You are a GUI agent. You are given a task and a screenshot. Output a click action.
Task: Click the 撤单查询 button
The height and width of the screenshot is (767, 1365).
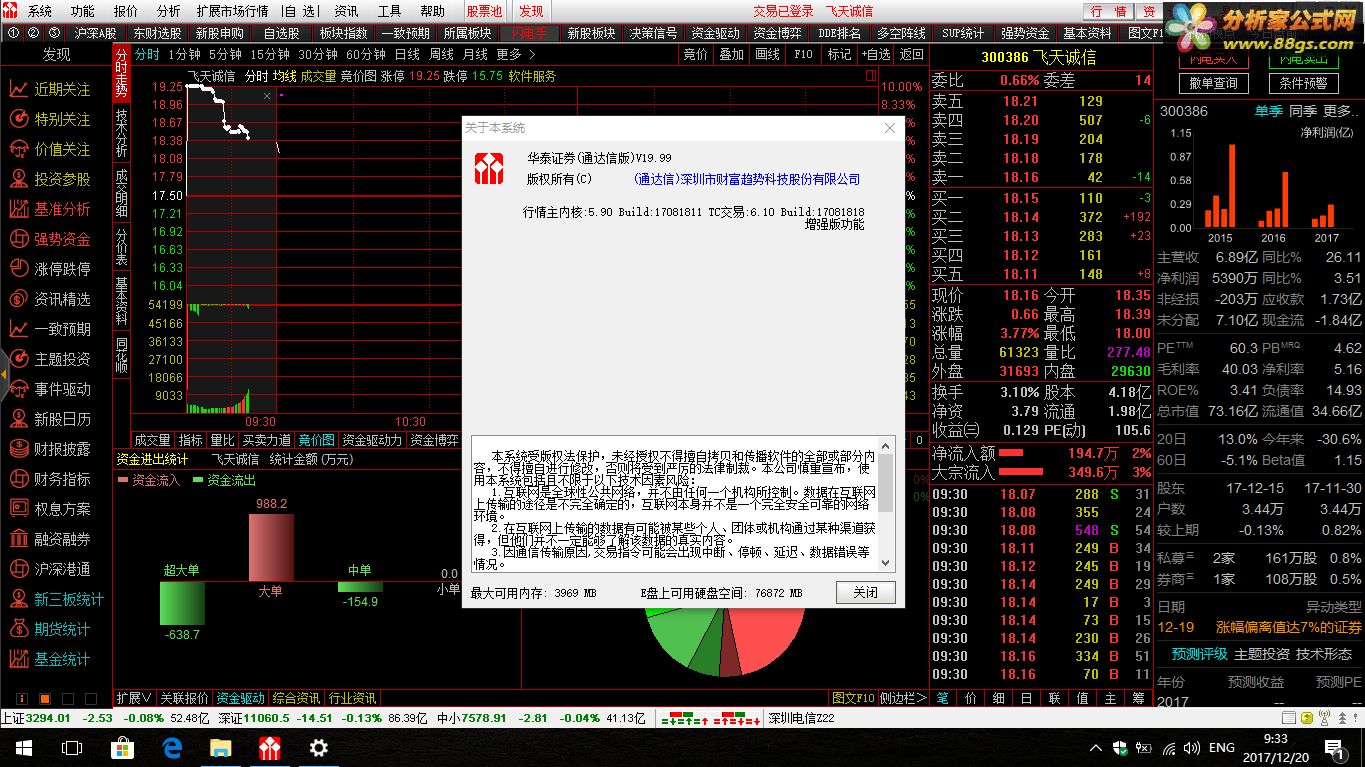1213,83
